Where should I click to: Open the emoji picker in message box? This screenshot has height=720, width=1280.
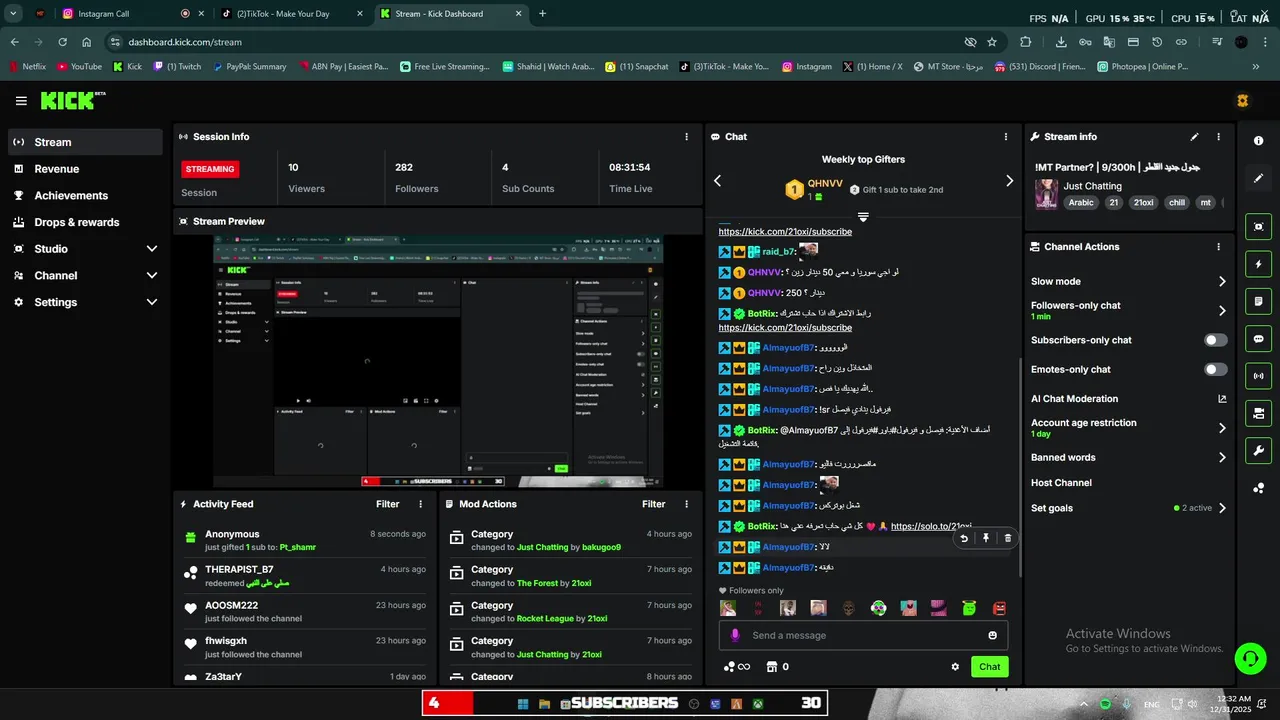click(992, 635)
